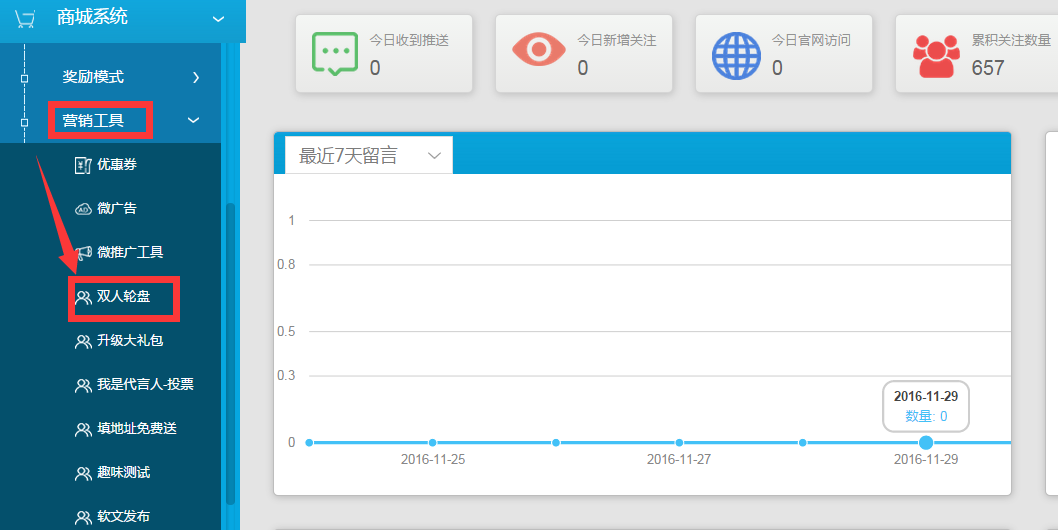Collapse the 商城系统 header chevron
The height and width of the screenshot is (530, 1058).
[219, 18]
